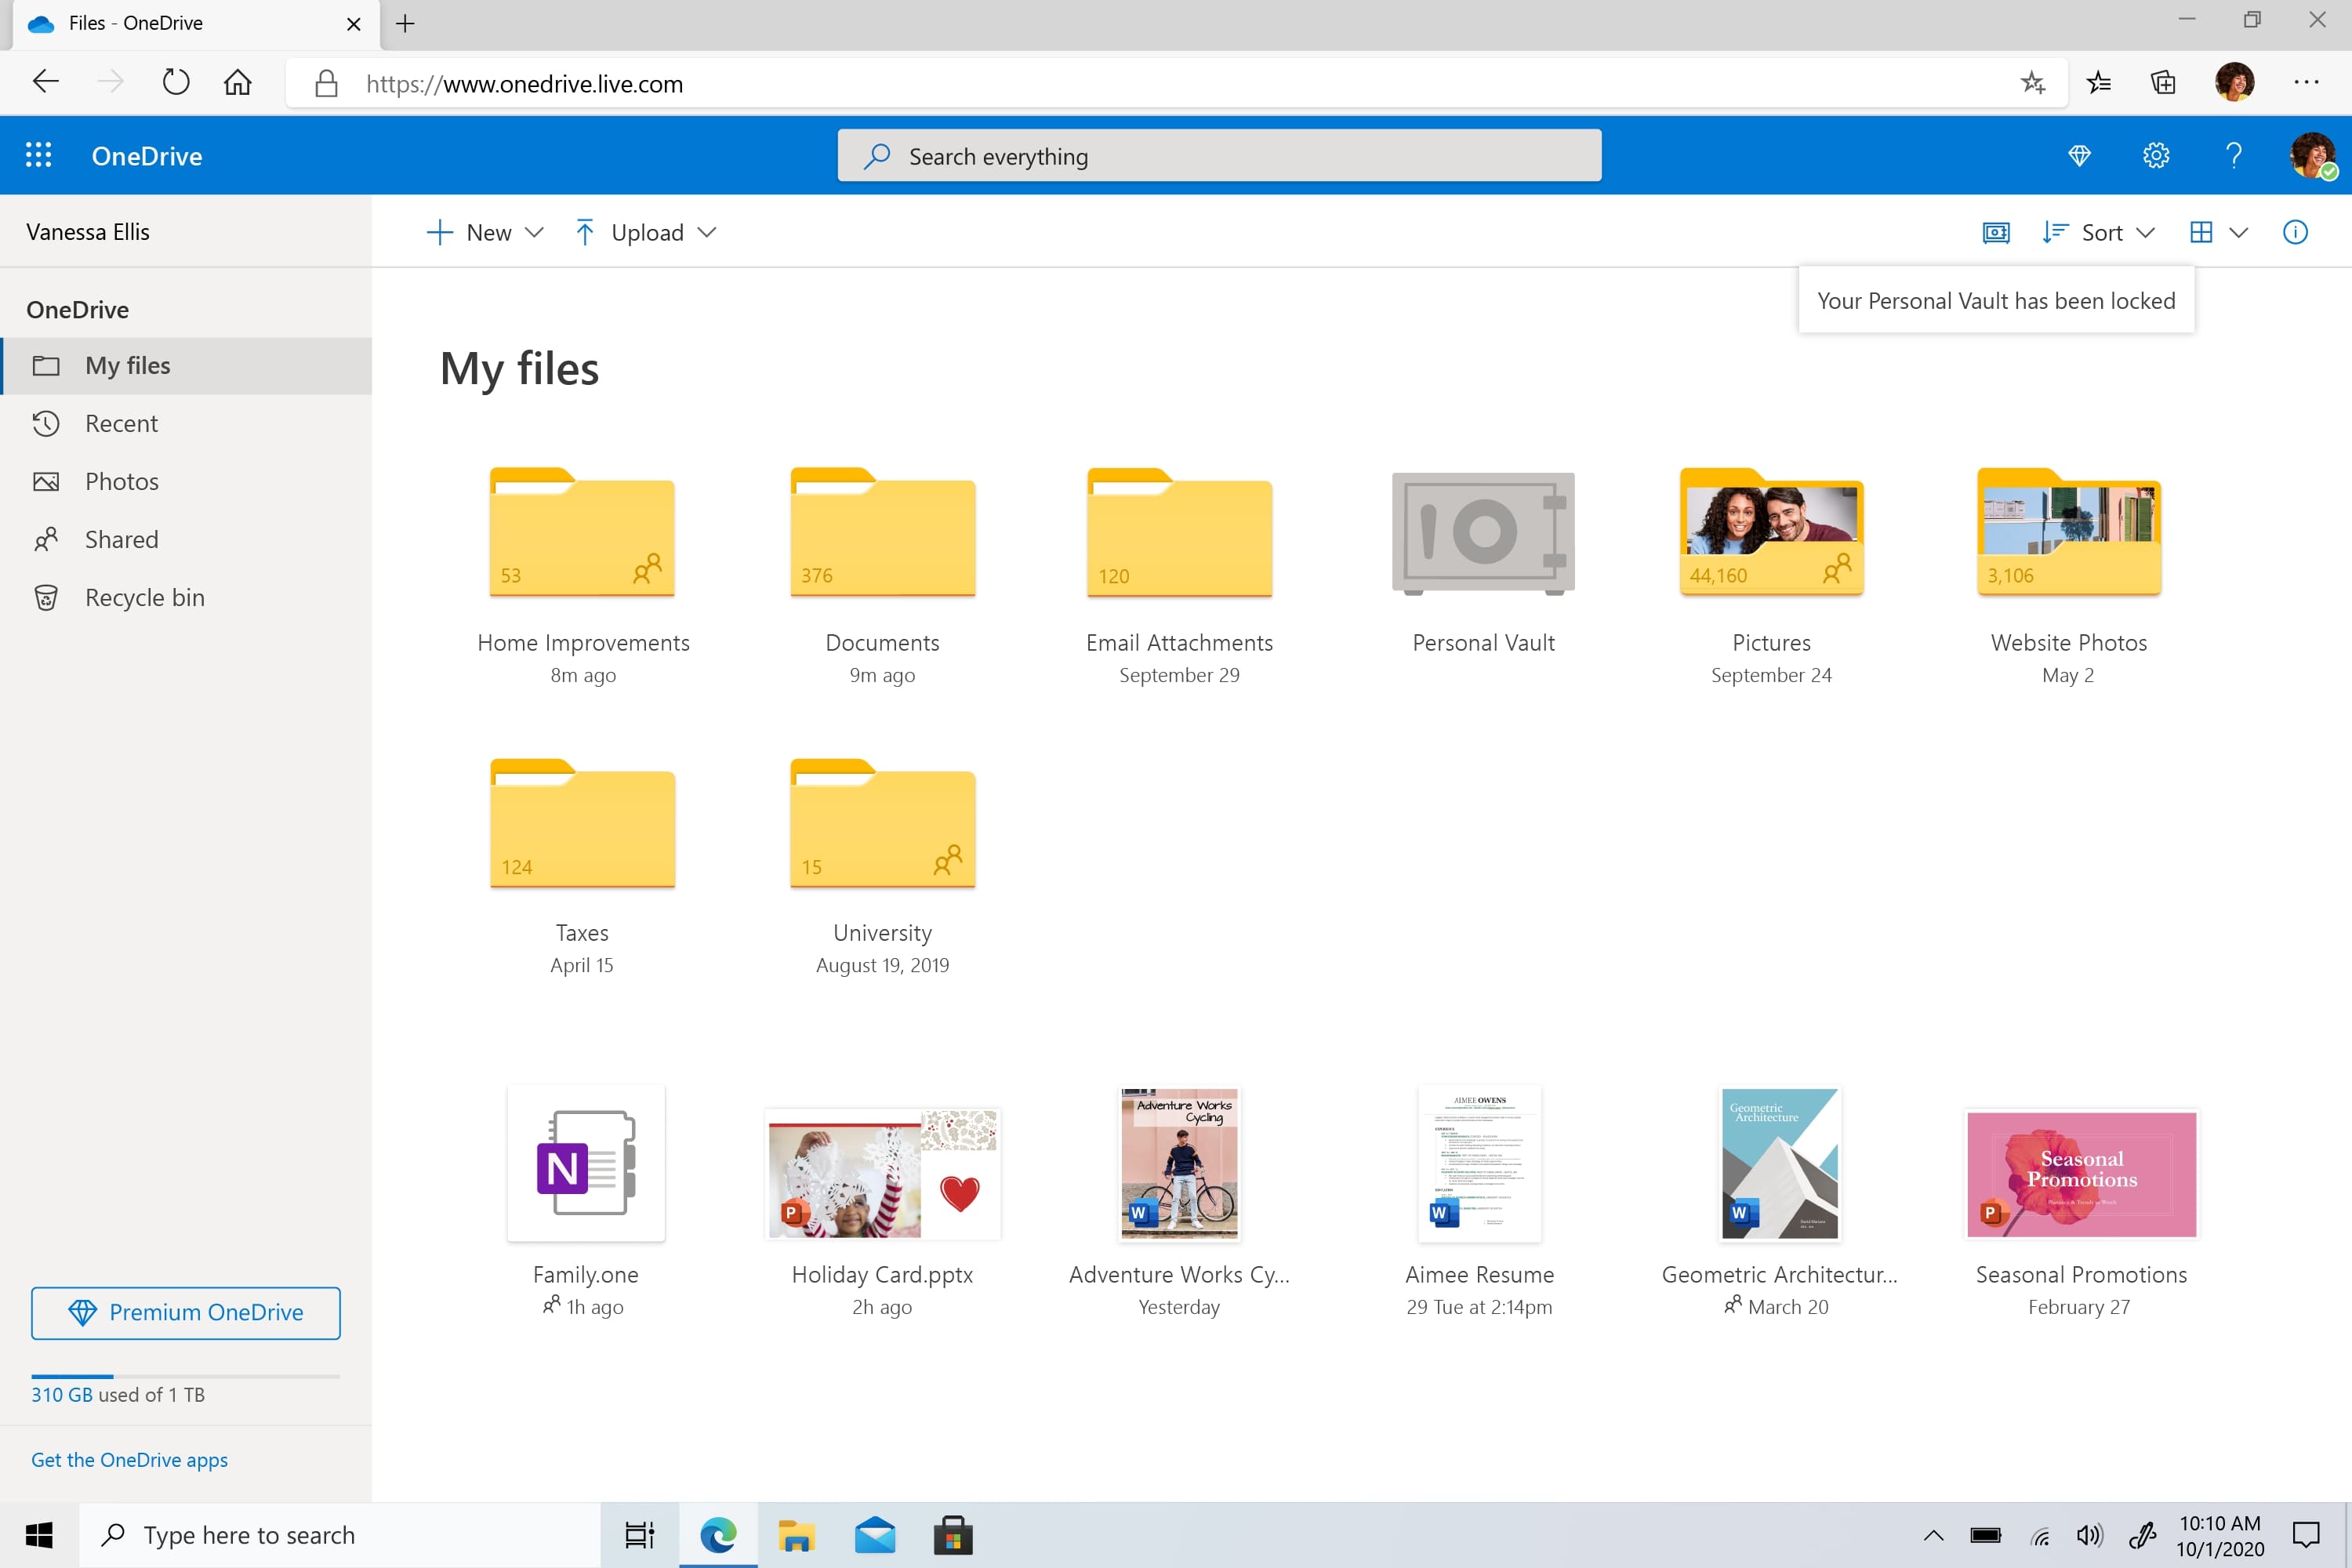This screenshot has height=1568, width=2352.
Task: Go to browser home page
Action: 238,82
